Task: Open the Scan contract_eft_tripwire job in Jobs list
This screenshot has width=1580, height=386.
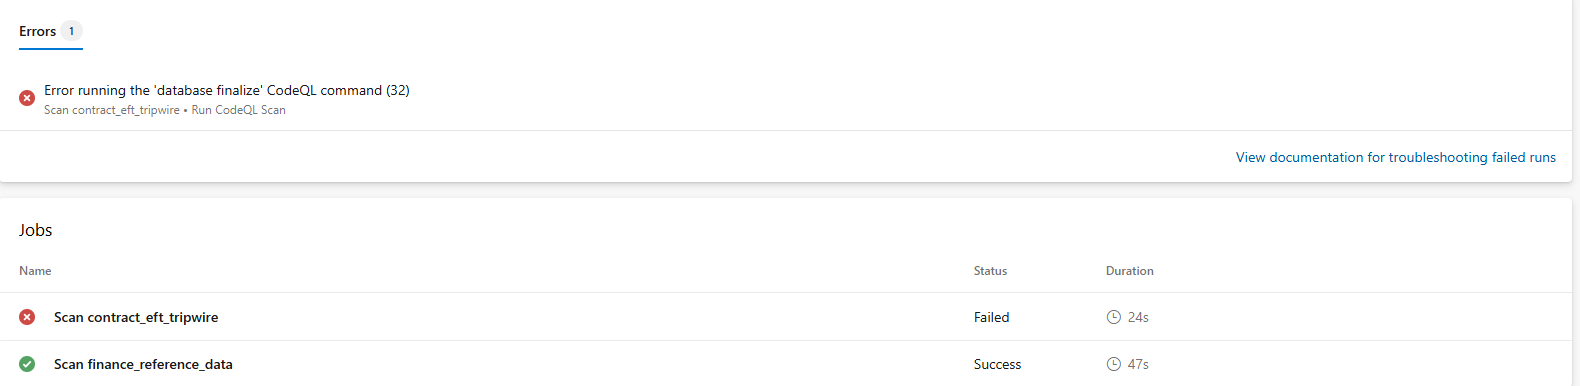Action: pyautogui.click(x=136, y=317)
